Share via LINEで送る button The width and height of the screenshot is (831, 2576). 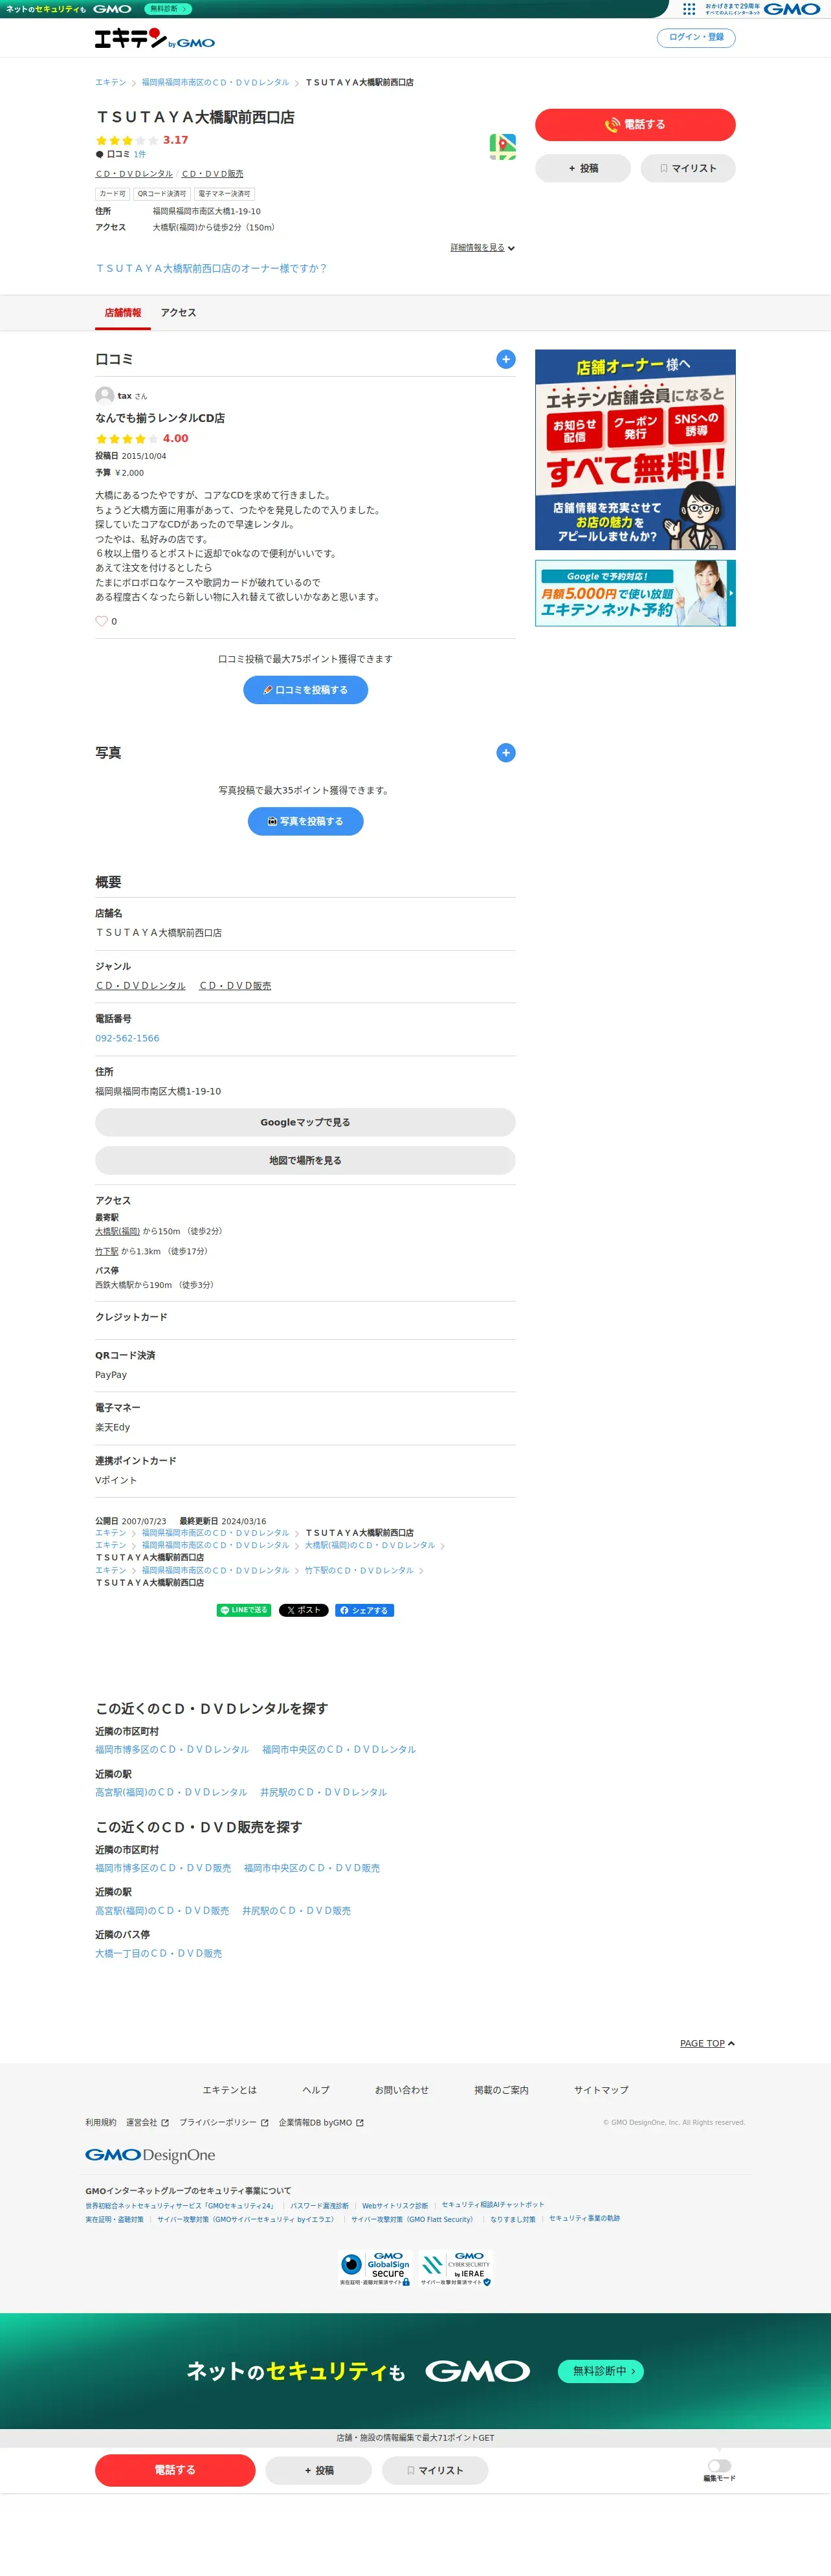click(244, 1610)
